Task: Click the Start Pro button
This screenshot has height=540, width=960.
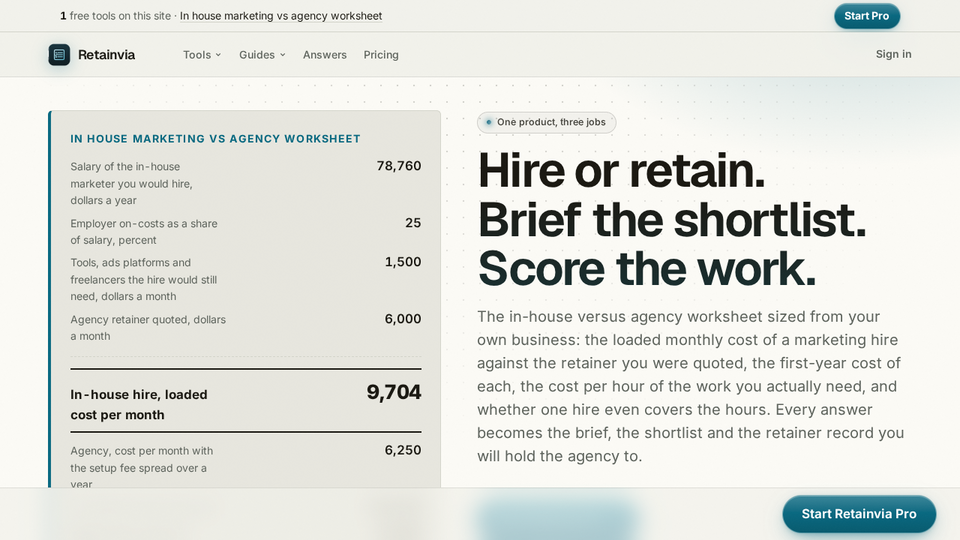Action: (867, 16)
